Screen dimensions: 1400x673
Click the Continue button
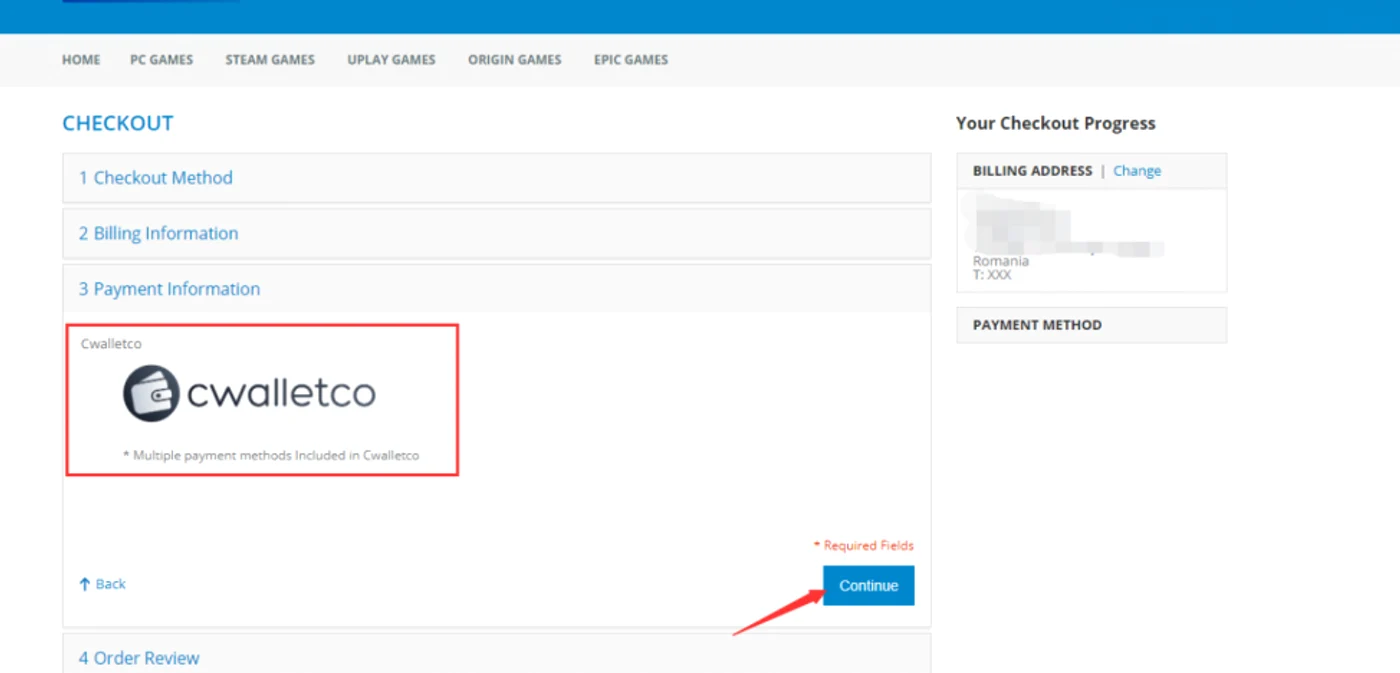[x=868, y=586]
